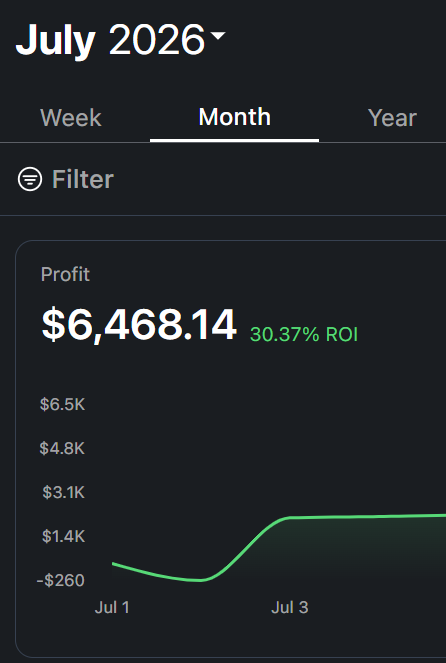This screenshot has width=446, height=663.
Task: Click the $4.8K axis label
Action: pos(62,448)
